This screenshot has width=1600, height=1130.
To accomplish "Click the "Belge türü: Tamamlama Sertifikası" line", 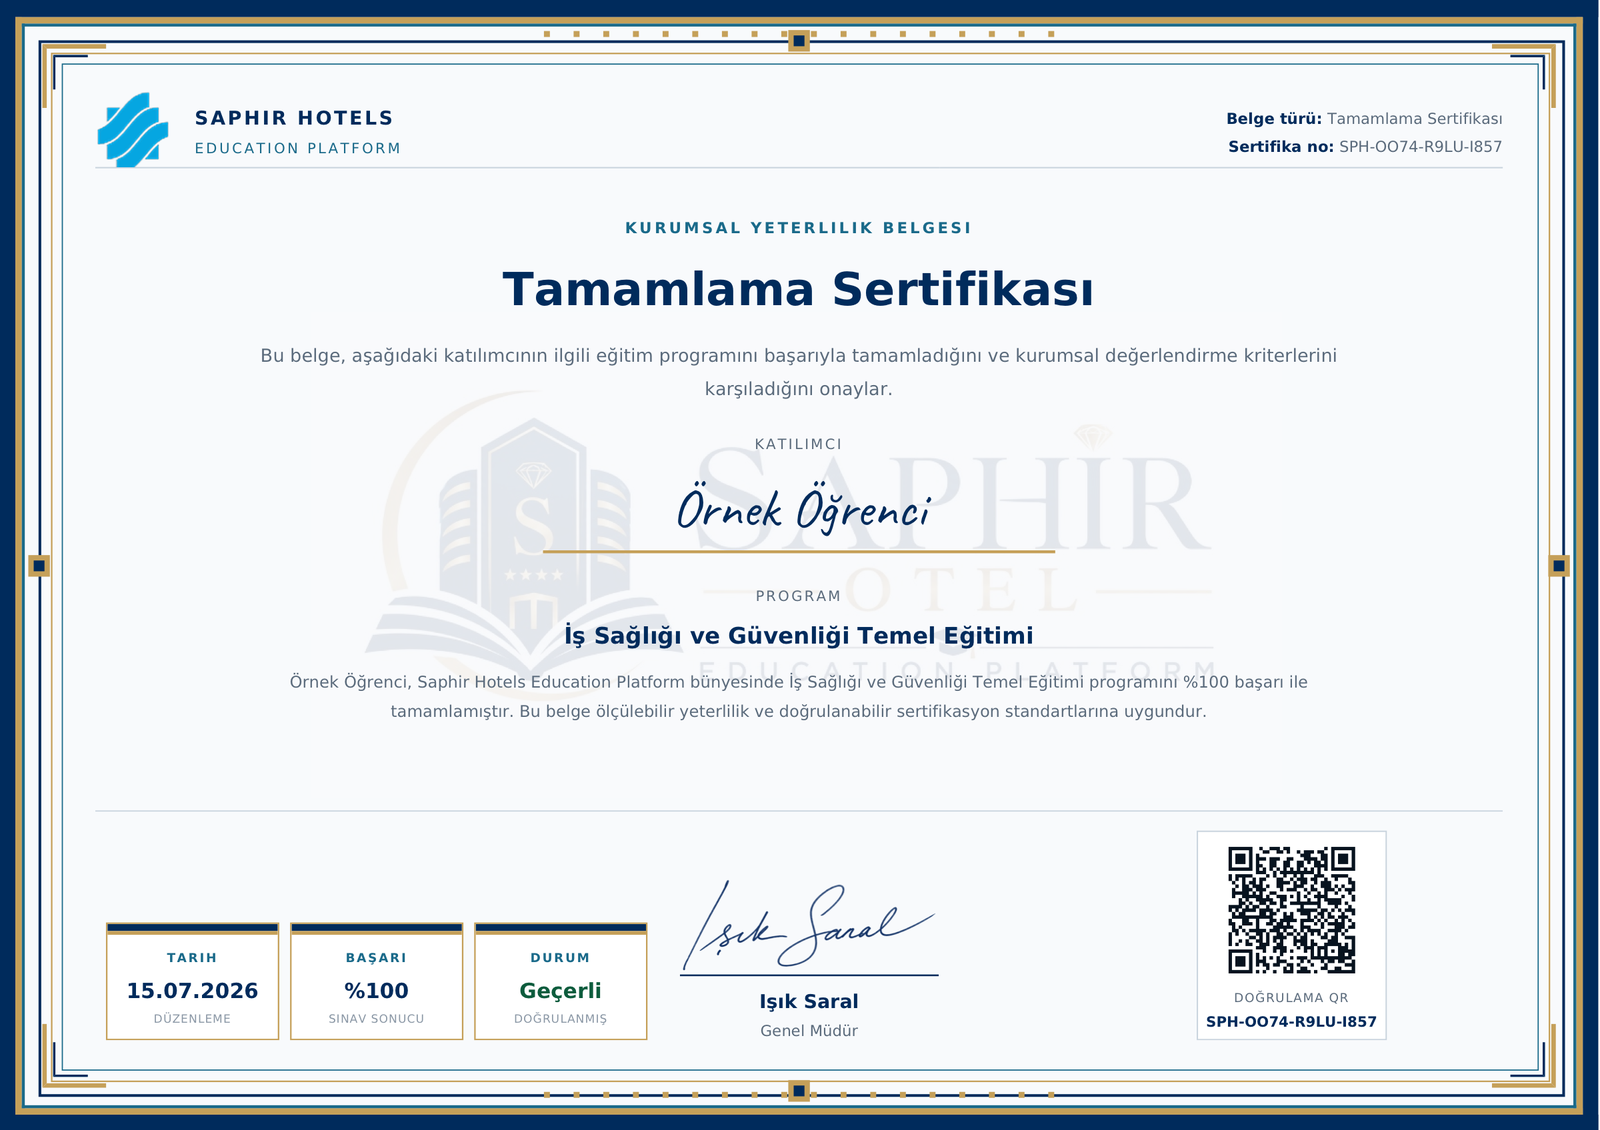I will coord(1364,119).
